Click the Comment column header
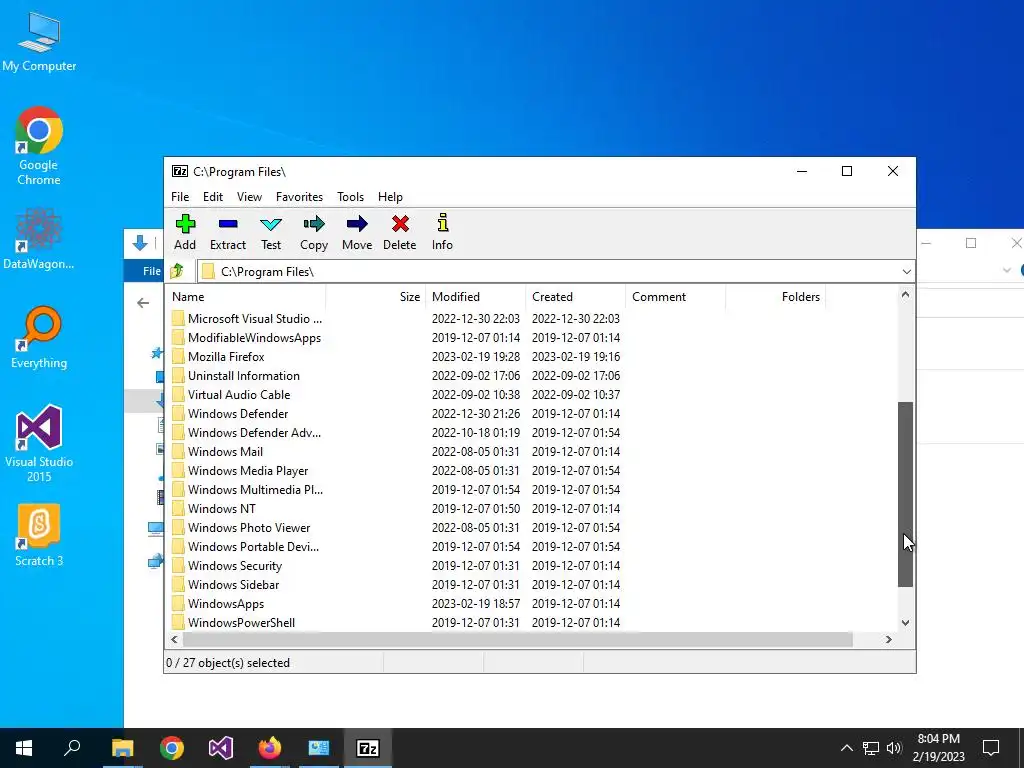The image size is (1024, 768). click(675, 296)
